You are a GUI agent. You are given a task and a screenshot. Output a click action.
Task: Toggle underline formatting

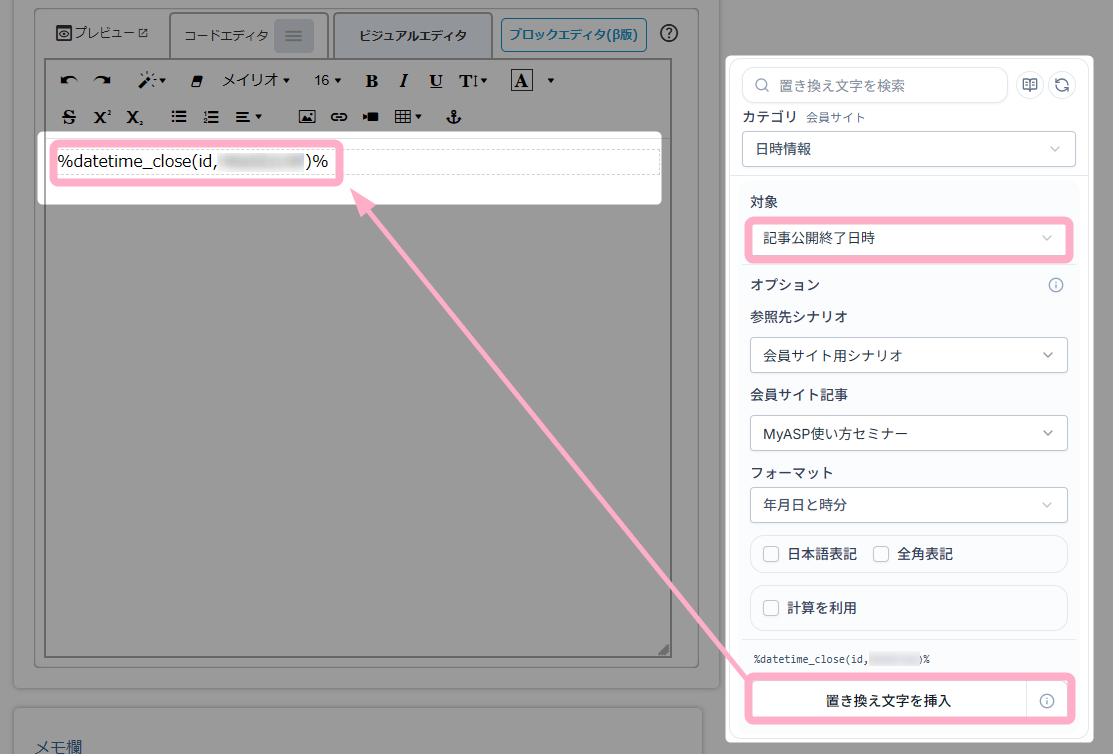point(436,82)
